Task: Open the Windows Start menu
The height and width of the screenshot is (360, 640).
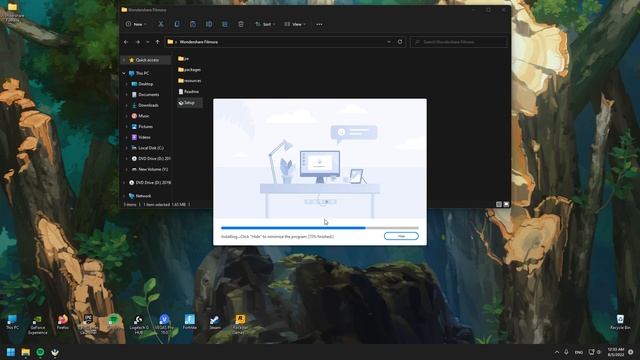Action: (x=11, y=352)
